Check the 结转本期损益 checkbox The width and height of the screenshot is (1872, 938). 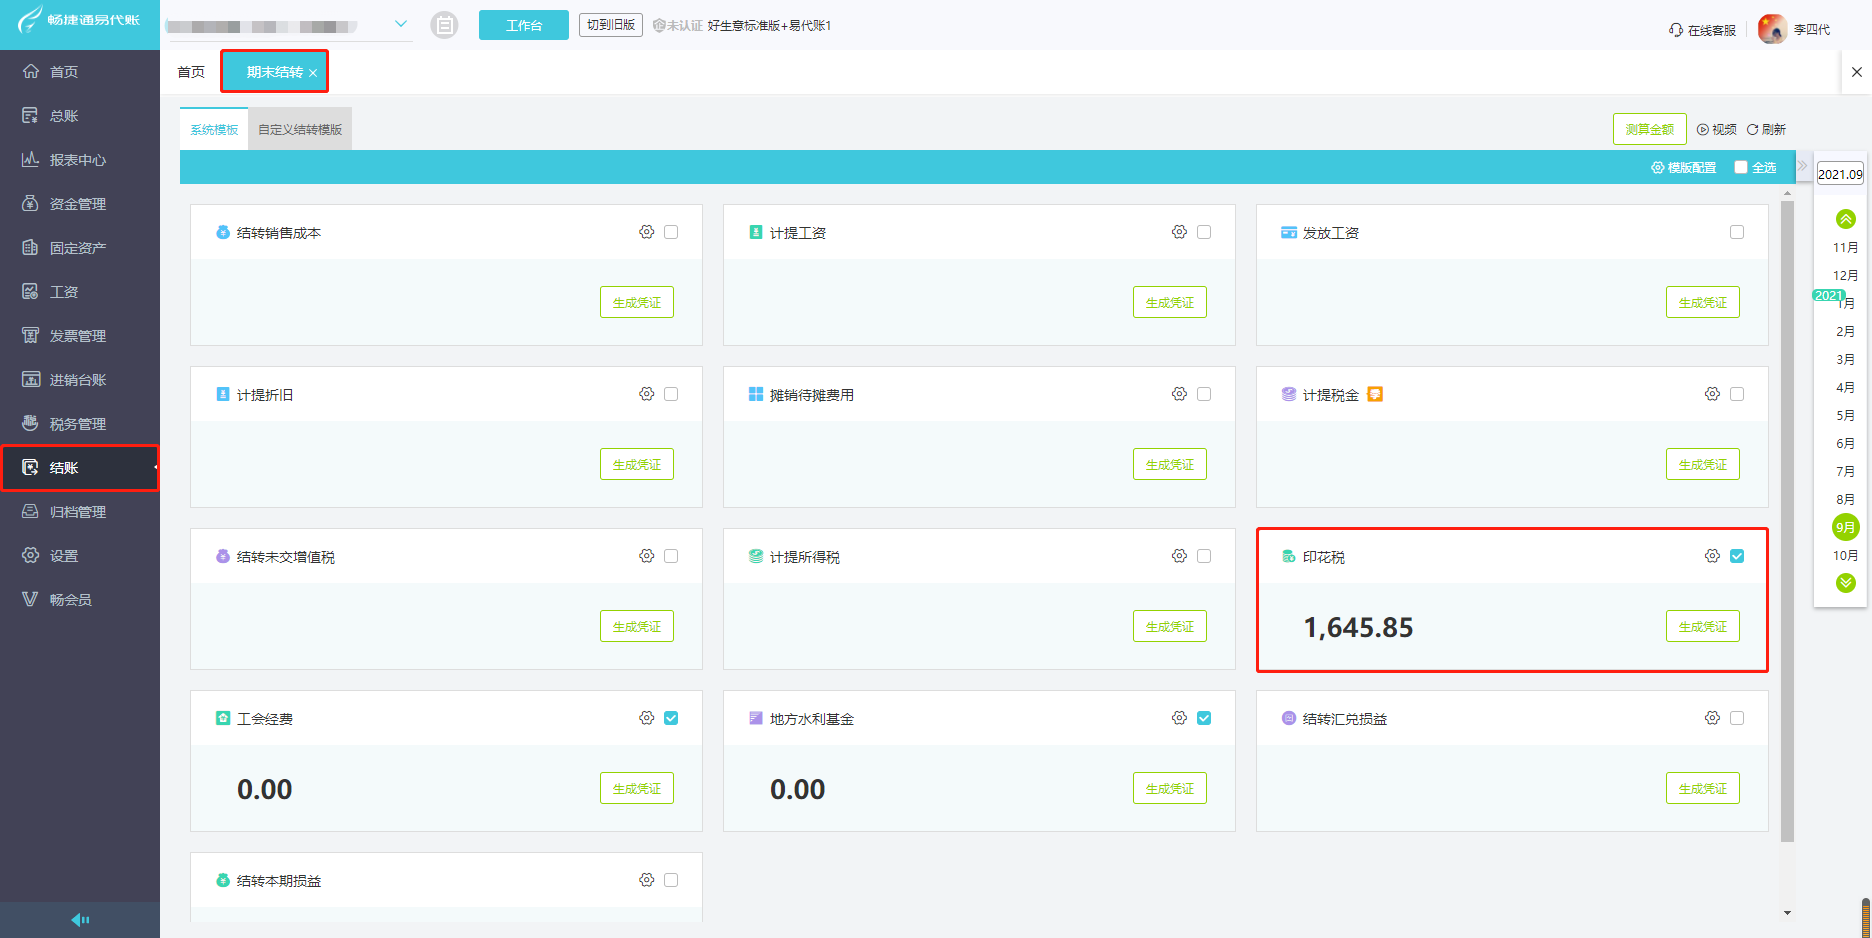tap(671, 880)
